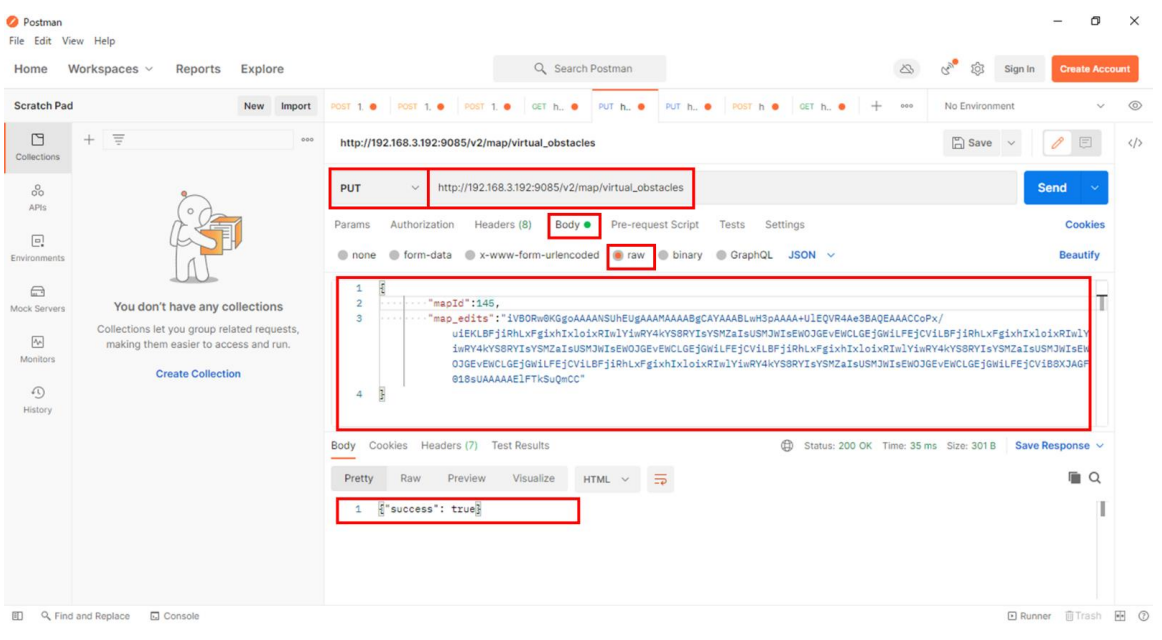The image size is (1162, 640).
Task: Select the form-data radio option
Action: [394, 255]
